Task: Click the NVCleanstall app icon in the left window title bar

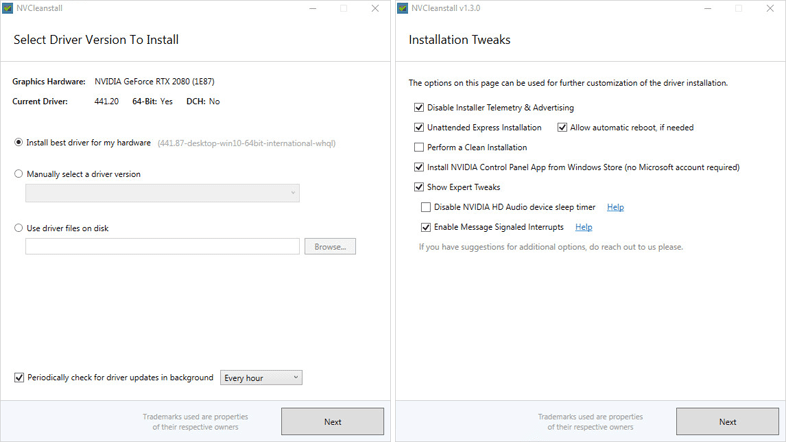Action: [x=8, y=8]
